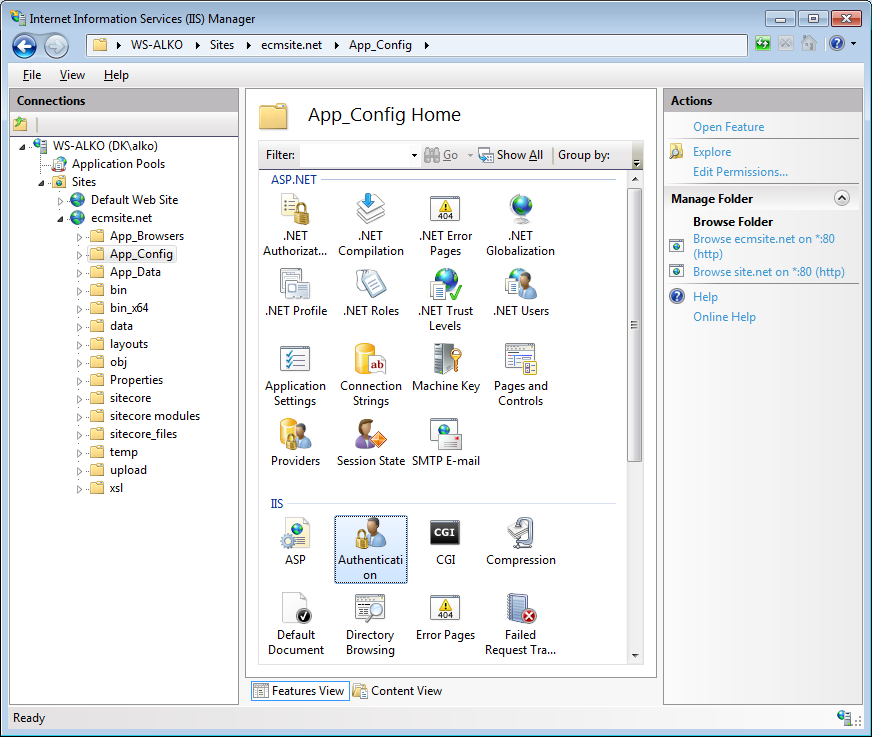Open the Session State feature
Viewport: 872px width, 737px height.
(371, 443)
